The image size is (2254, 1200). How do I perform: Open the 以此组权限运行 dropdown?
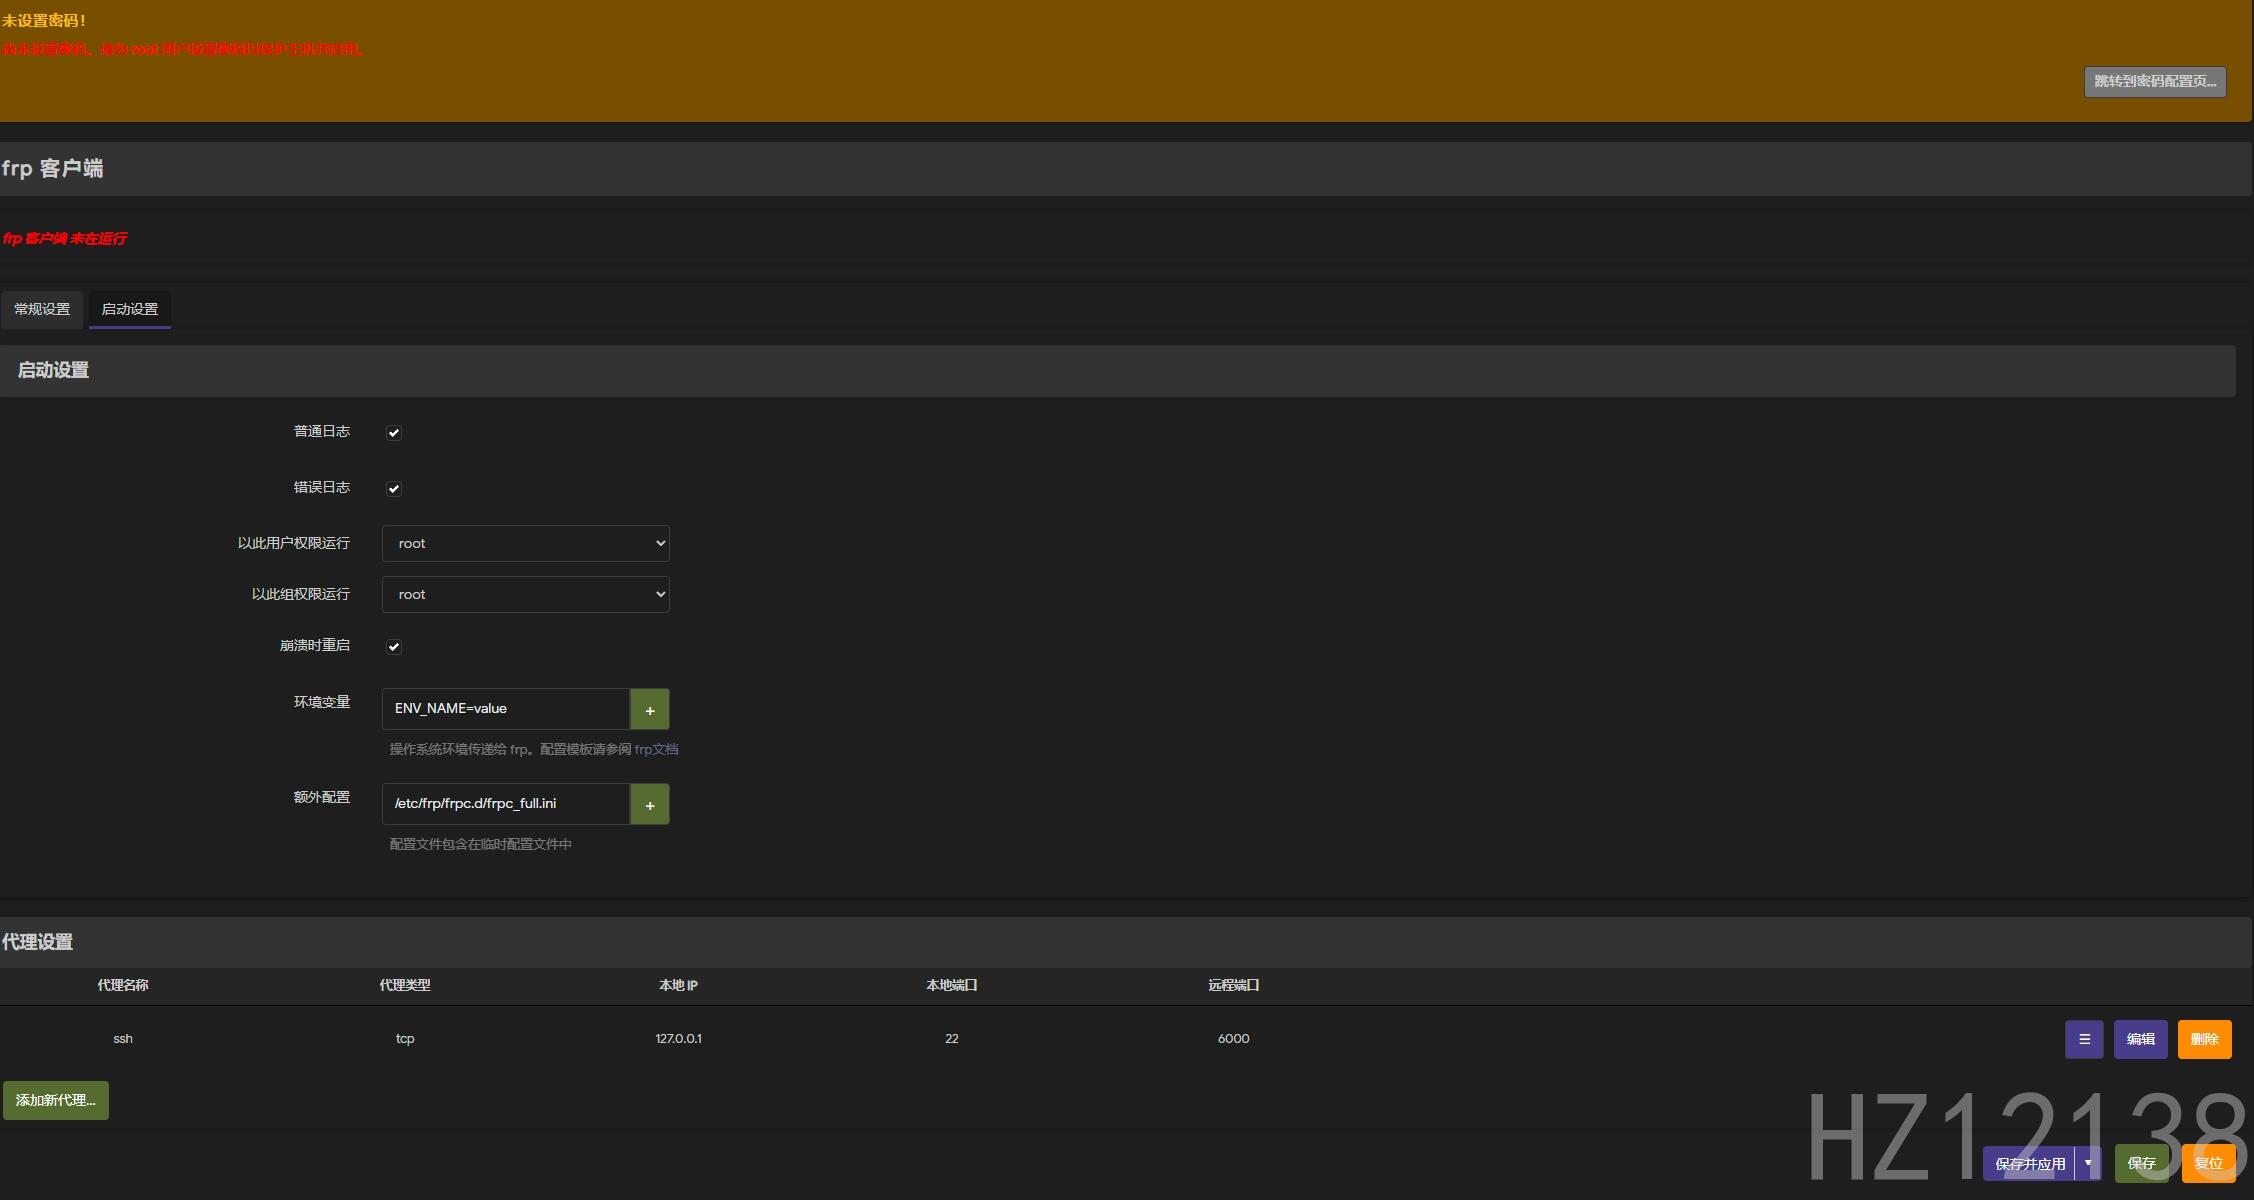[x=526, y=594]
